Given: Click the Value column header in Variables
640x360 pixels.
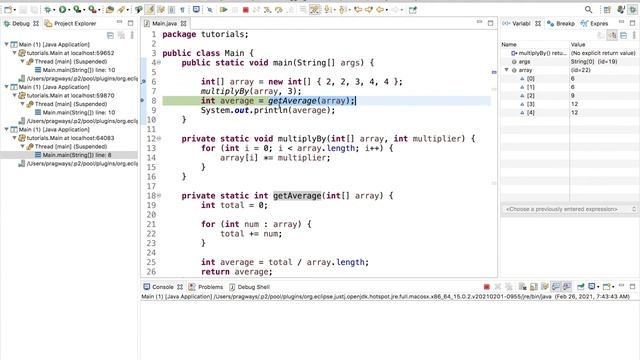Looking at the screenshot, I should click(604, 44).
